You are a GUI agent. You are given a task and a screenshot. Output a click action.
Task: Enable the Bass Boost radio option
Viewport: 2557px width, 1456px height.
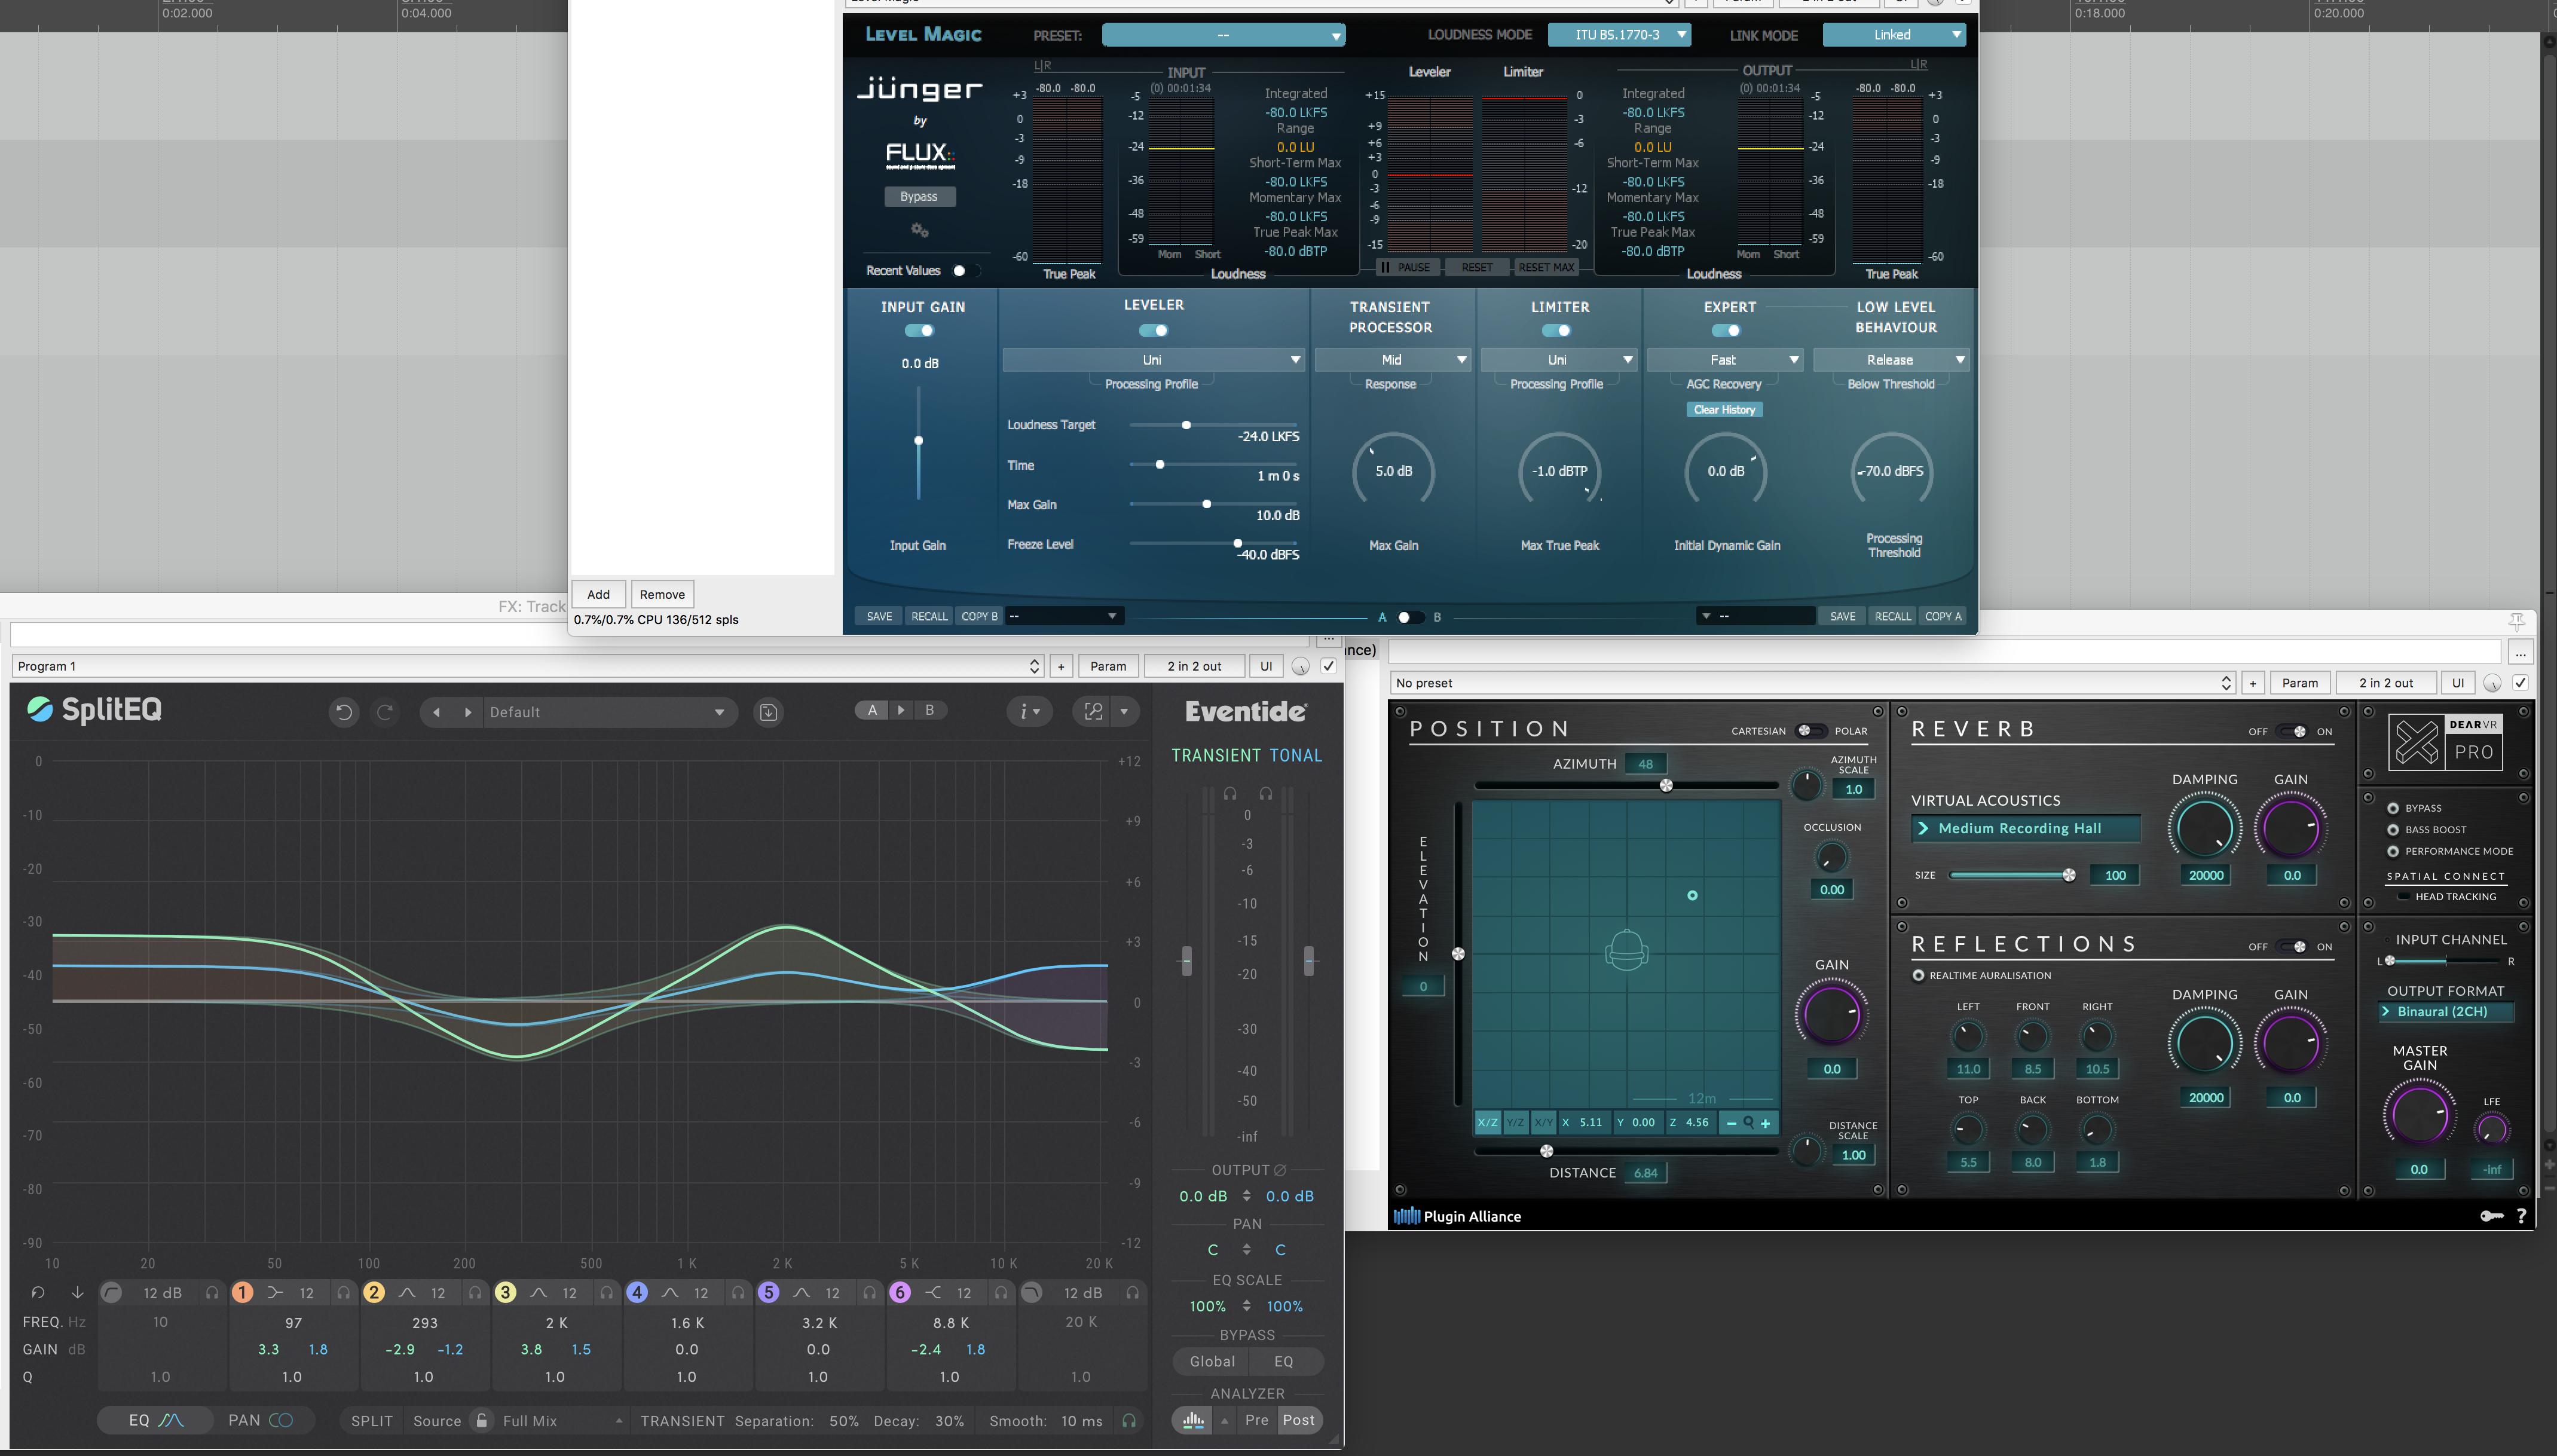pyautogui.click(x=2393, y=830)
